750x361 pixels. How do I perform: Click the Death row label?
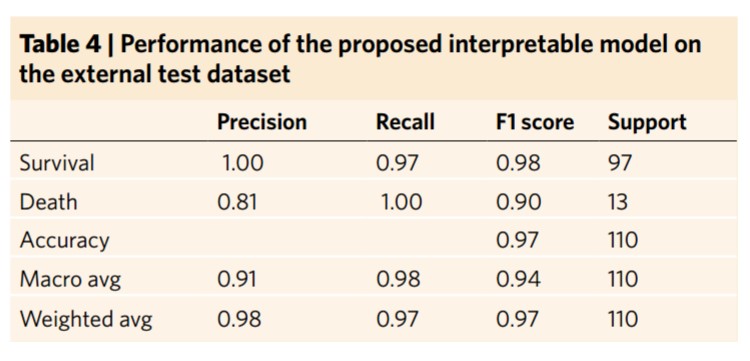tap(48, 202)
